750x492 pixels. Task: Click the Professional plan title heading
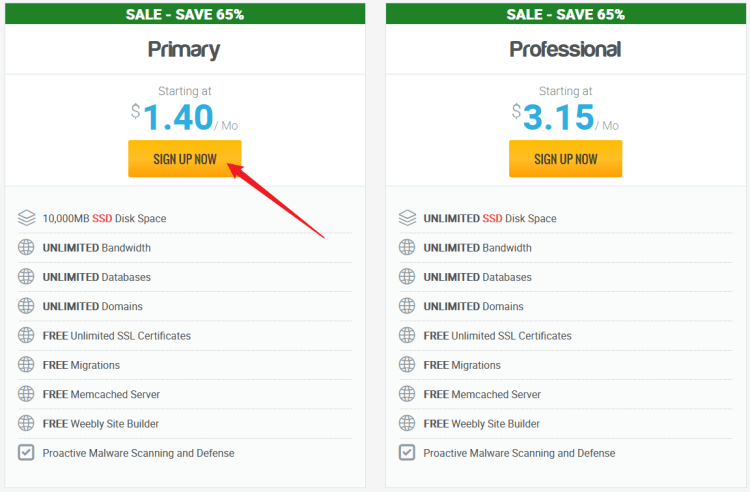(x=565, y=49)
